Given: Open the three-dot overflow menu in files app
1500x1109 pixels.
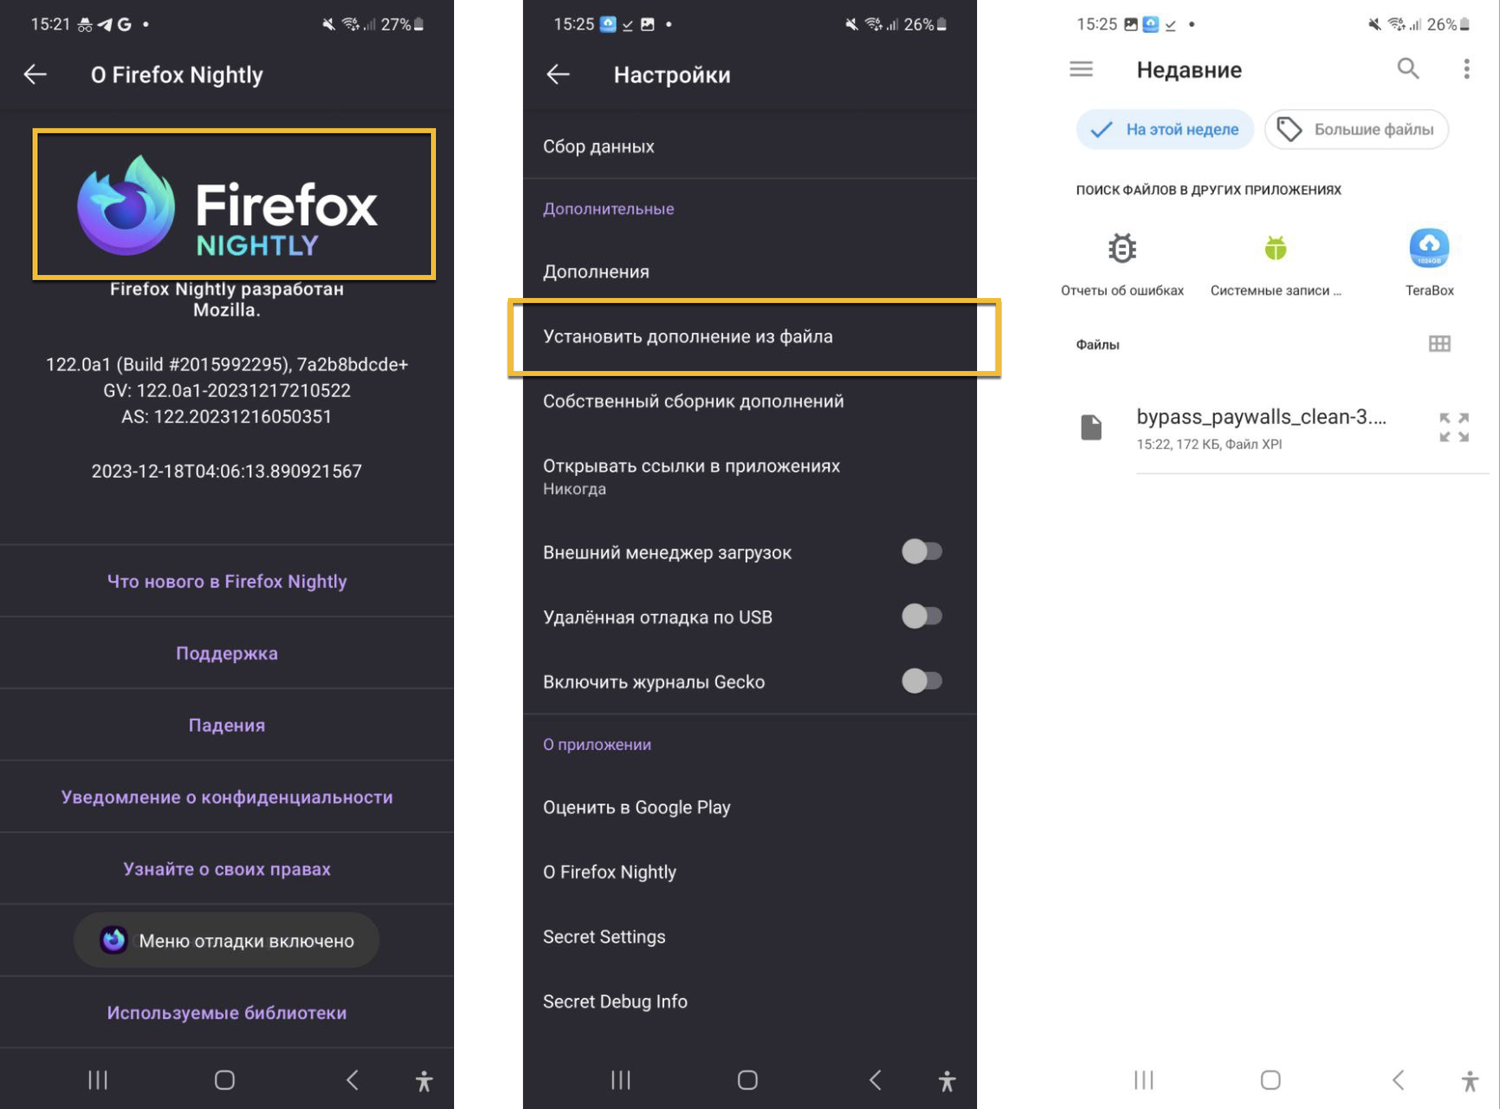Looking at the screenshot, I should 1466,69.
